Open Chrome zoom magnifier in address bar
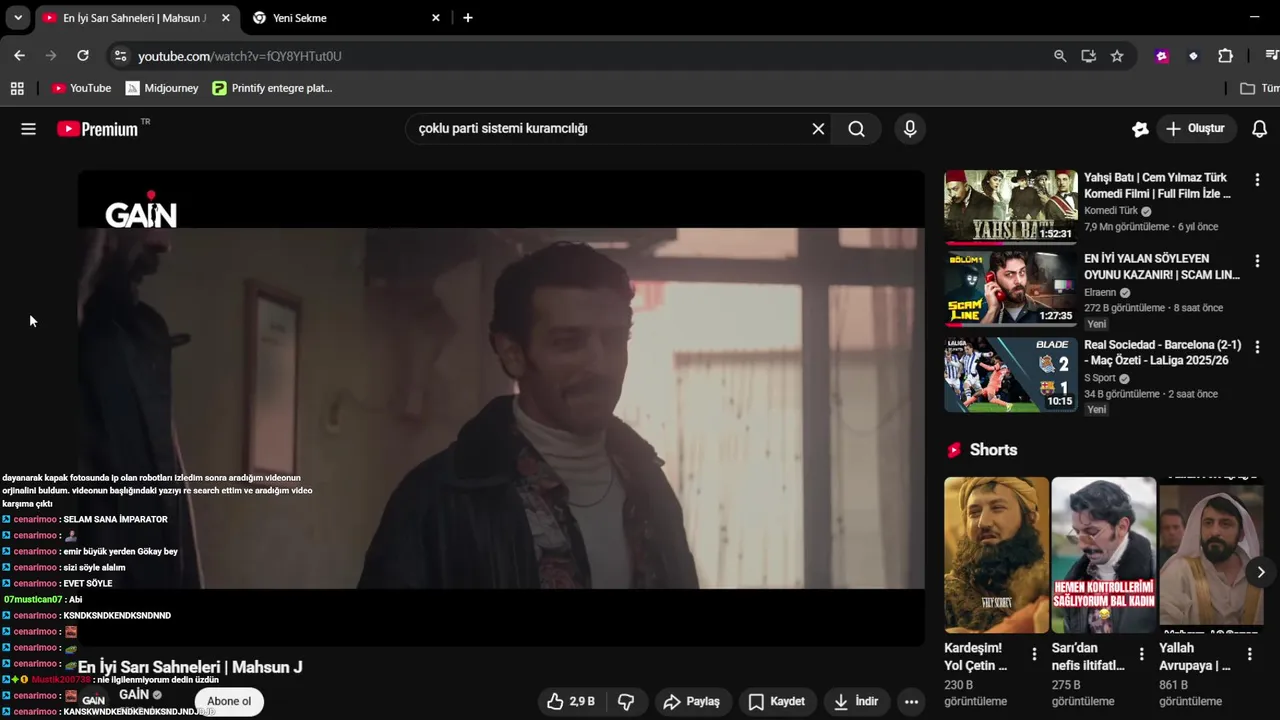The image size is (1280, 720). [x=1060, y=56]
